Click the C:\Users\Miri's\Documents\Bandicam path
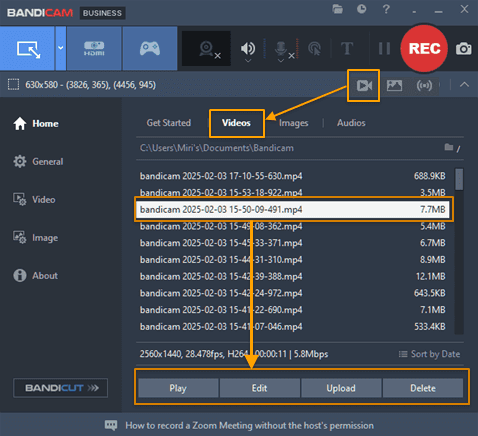478x436 pixels. 217,148
